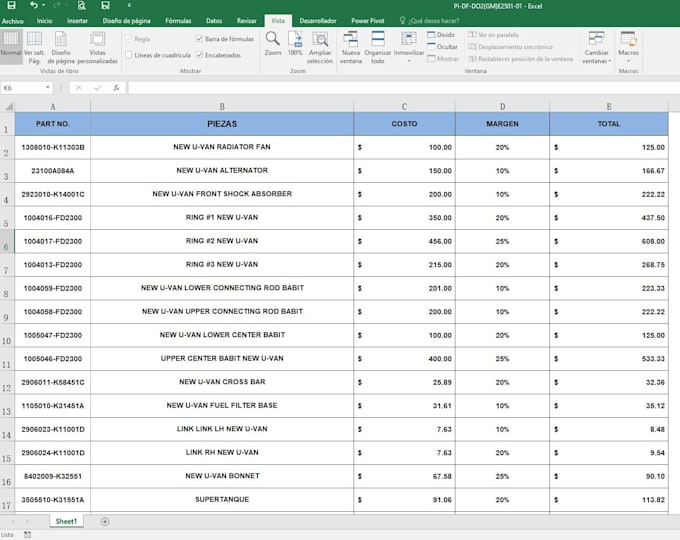The width and height of the screenshot is (680, 540).
Task: Click cell SUPERTANQUE
Action: [222, 500]
